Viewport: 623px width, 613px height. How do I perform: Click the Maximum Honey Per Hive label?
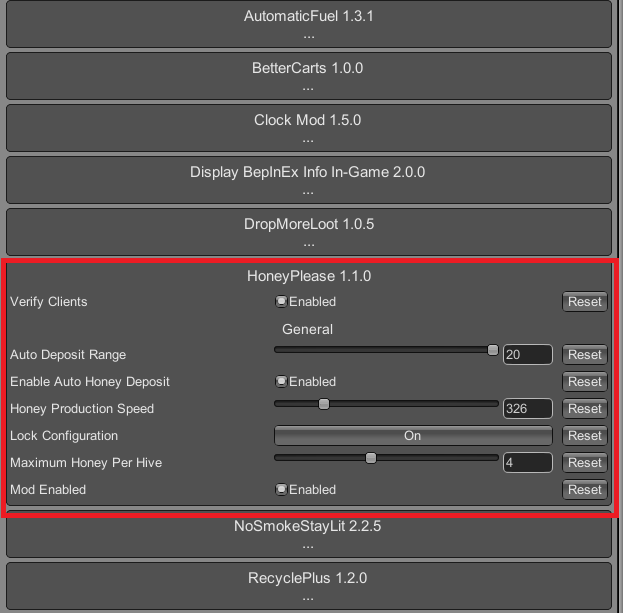[x=86, y=462]
